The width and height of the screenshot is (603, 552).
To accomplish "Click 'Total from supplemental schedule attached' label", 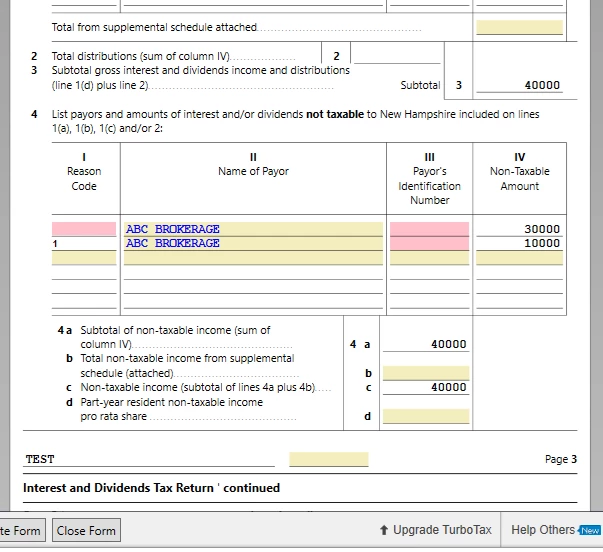I will 154,27.
